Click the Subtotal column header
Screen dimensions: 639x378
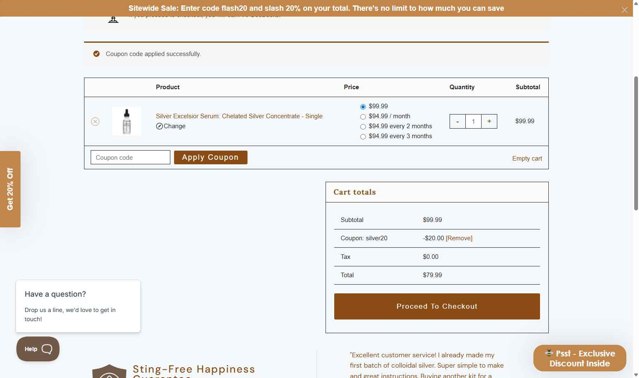click(528, 87)
